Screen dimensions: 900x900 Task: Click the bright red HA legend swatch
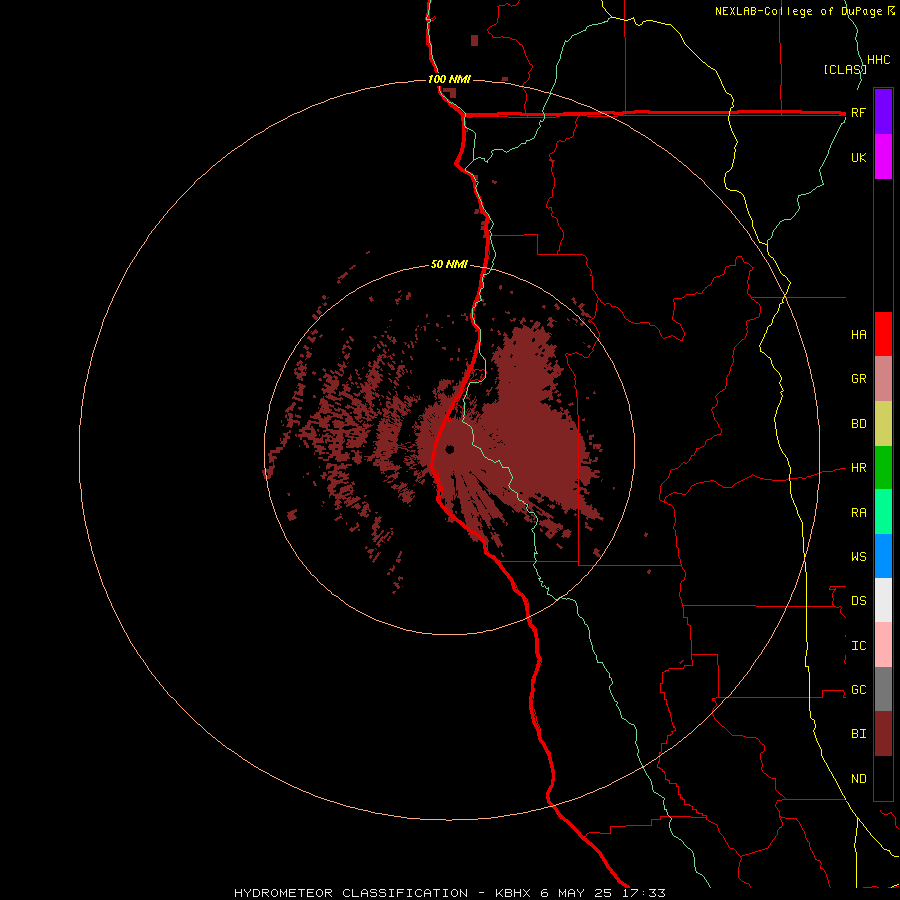pyautogui.click(x=883, y=334)
